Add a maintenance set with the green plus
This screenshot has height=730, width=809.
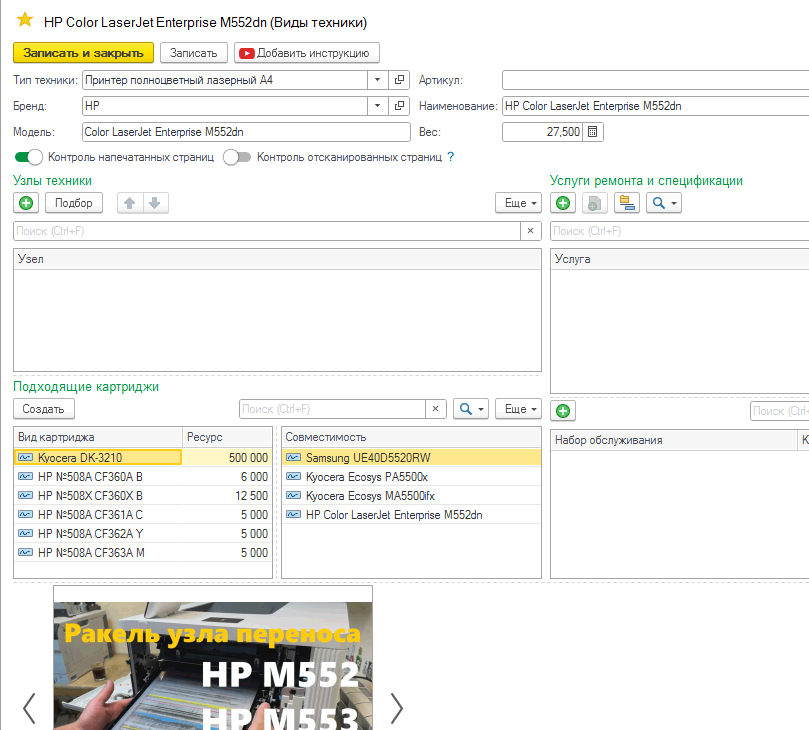[x=563, y=411]
